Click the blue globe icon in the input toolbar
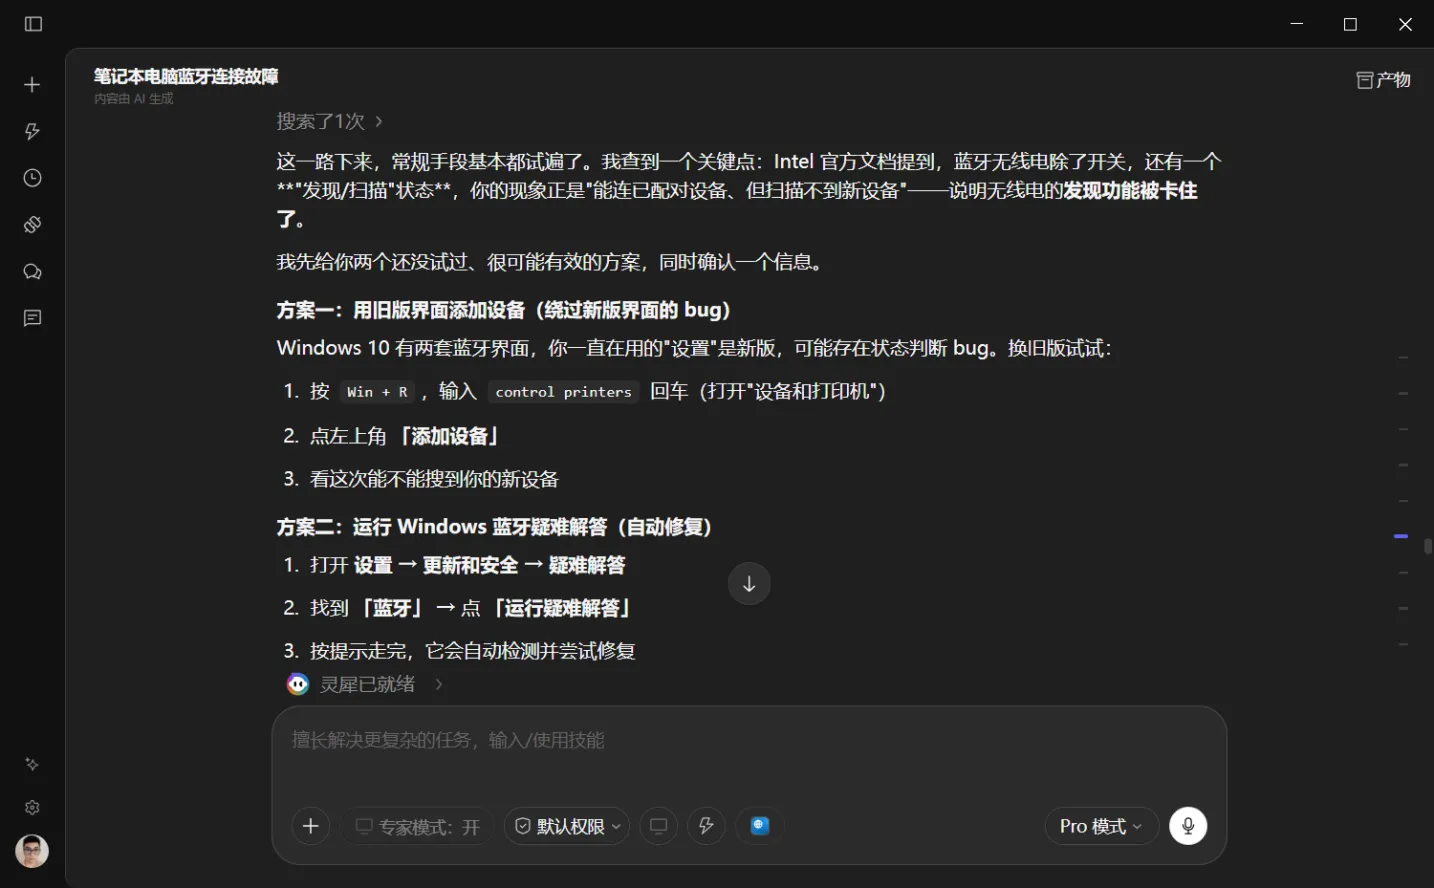The image size is (1434, 888). point(760,826)
